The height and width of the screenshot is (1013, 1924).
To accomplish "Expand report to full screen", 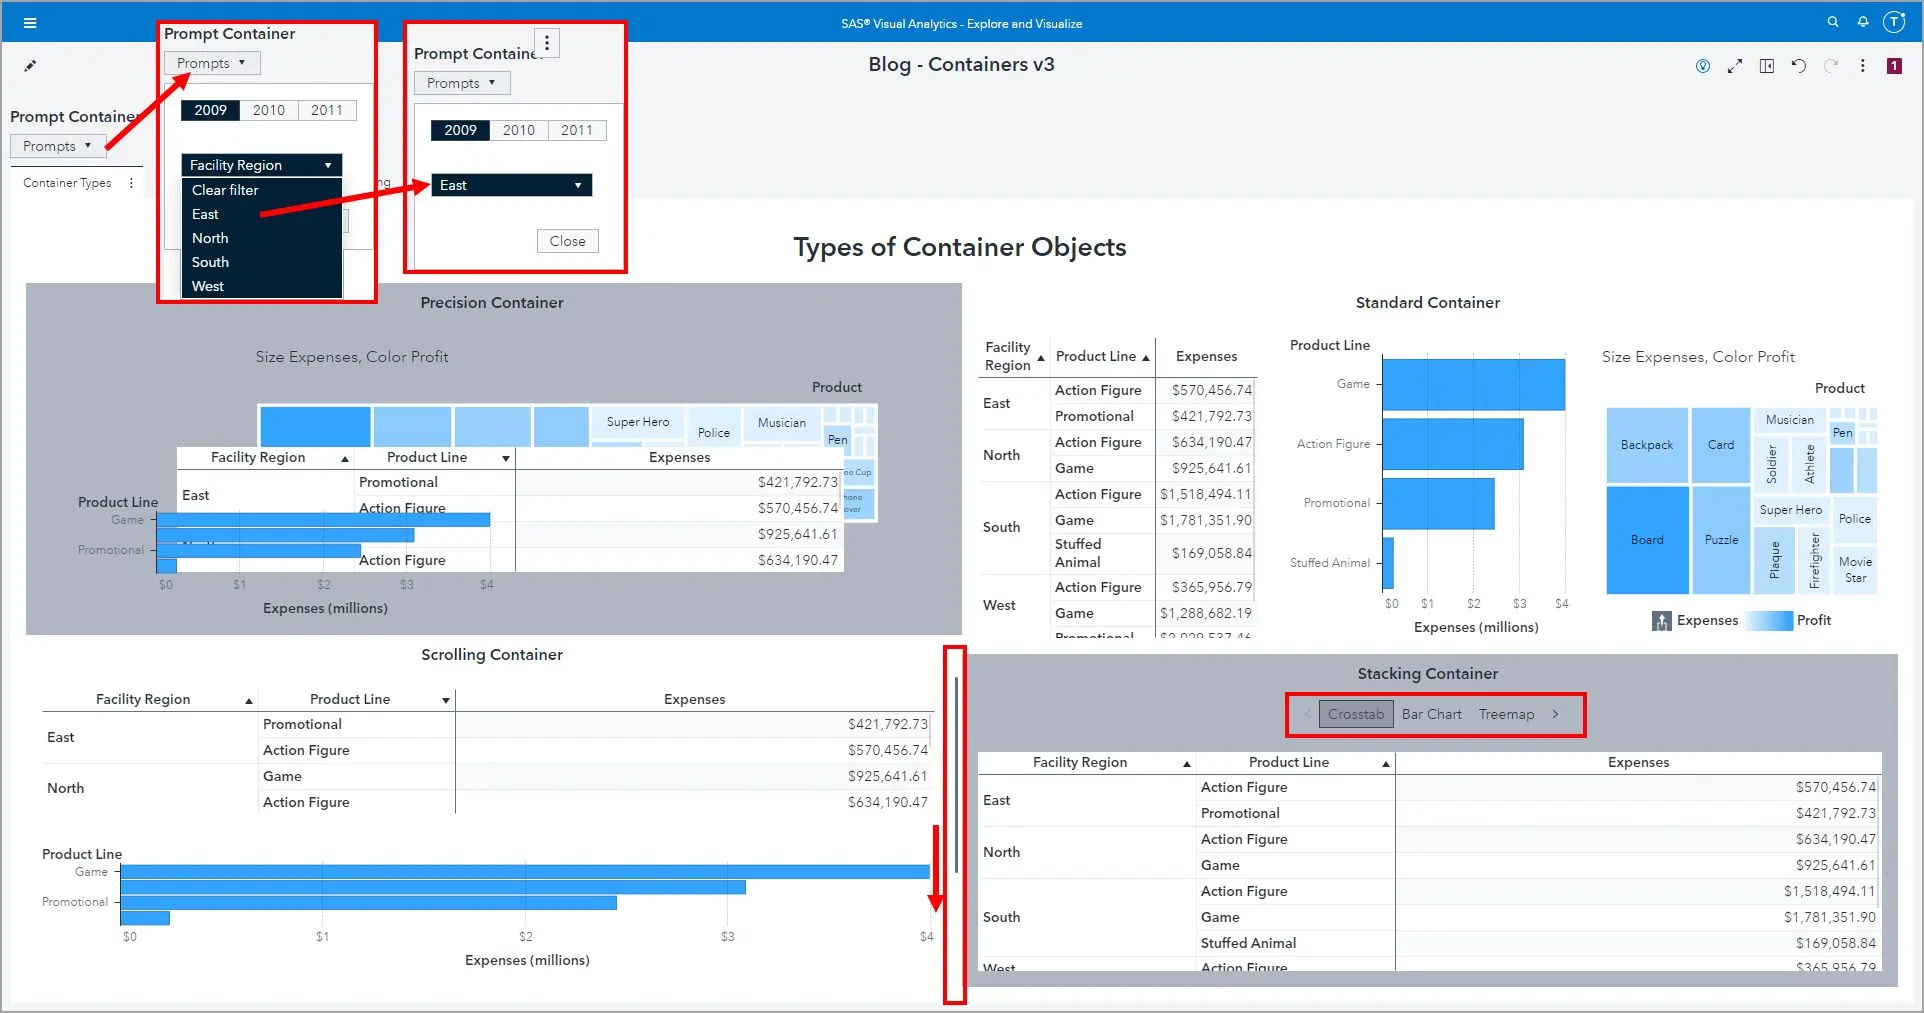I will [x=1734, y=66].
